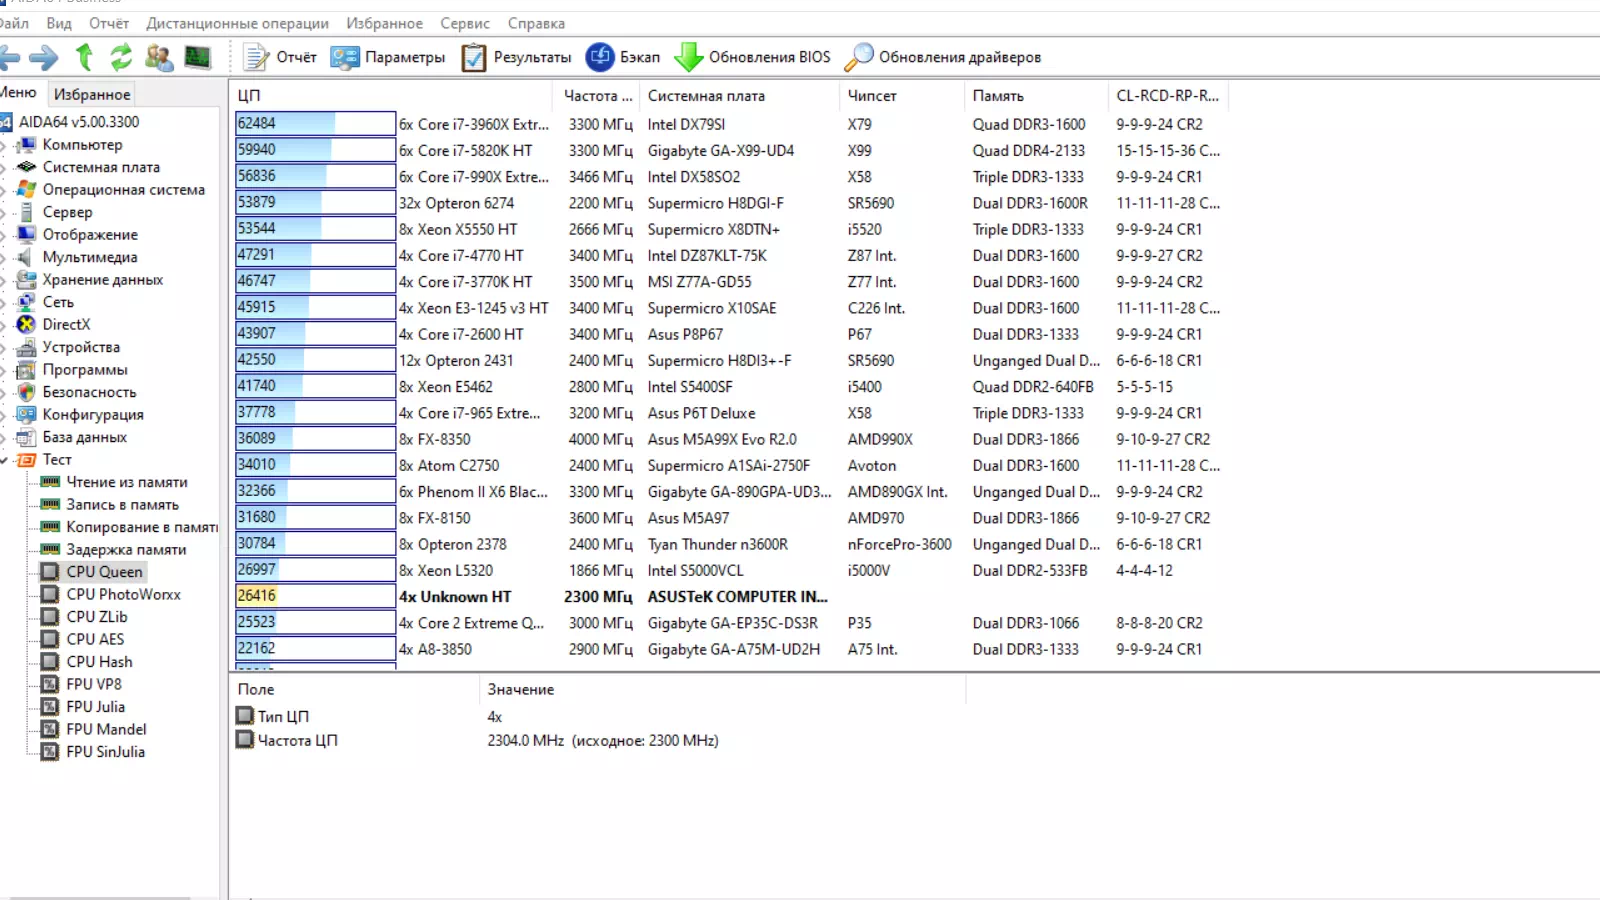Select the DirectX icon in the sidebar
The height and width of the screenshot is (900, 1600).
25,324
